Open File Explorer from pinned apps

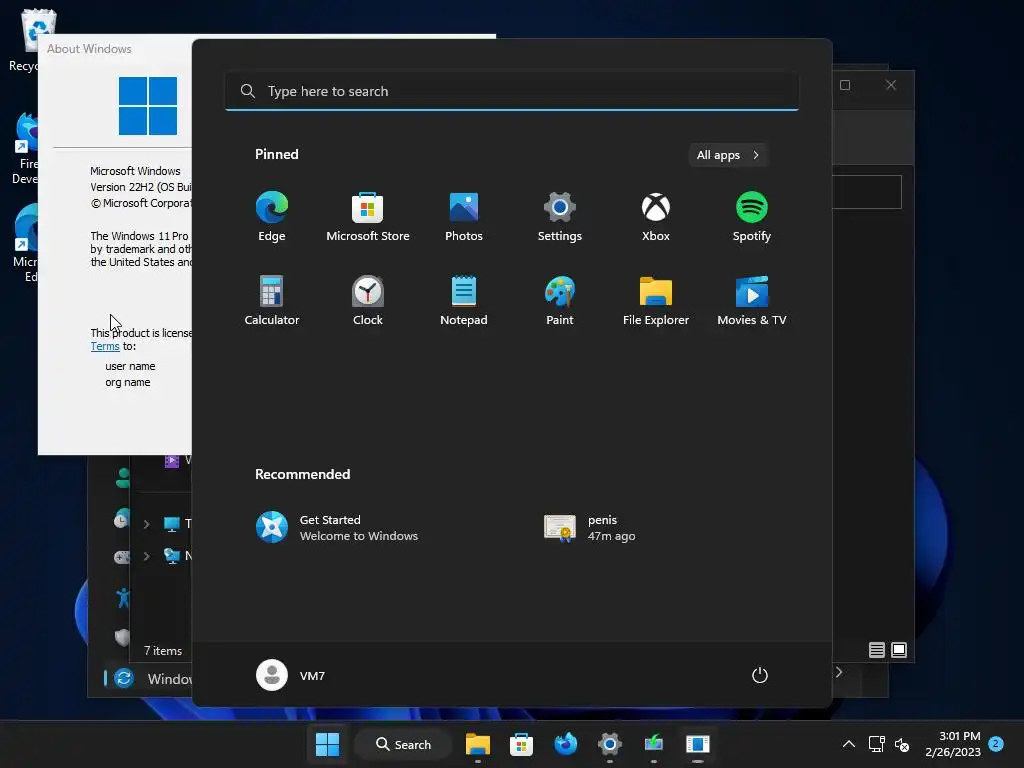pyautogui.click(x=656, y=300)
